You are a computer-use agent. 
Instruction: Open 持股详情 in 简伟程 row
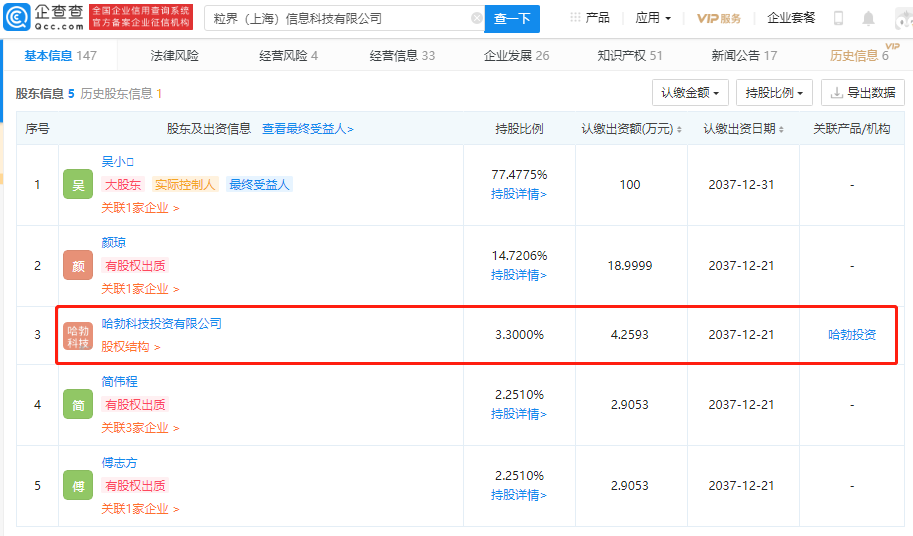point(519,414)
